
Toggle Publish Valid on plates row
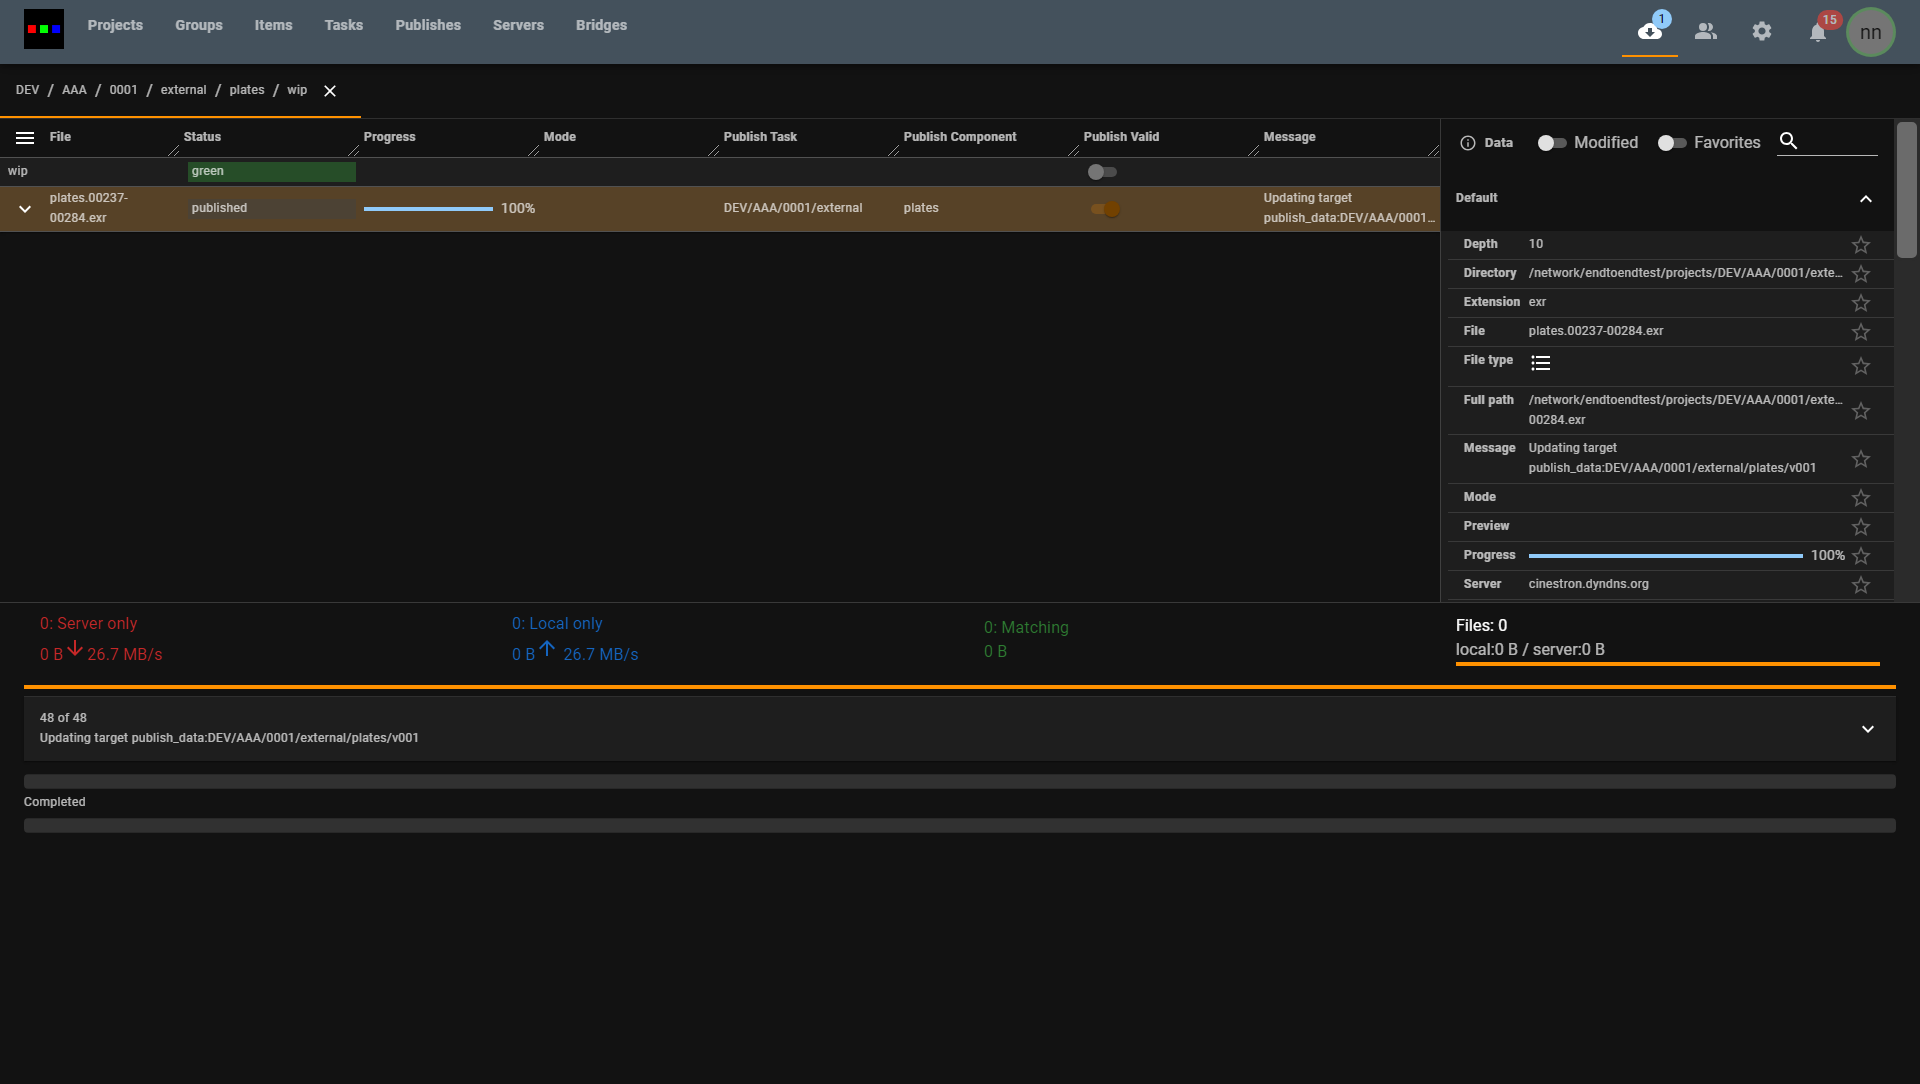click(1105, 209)
